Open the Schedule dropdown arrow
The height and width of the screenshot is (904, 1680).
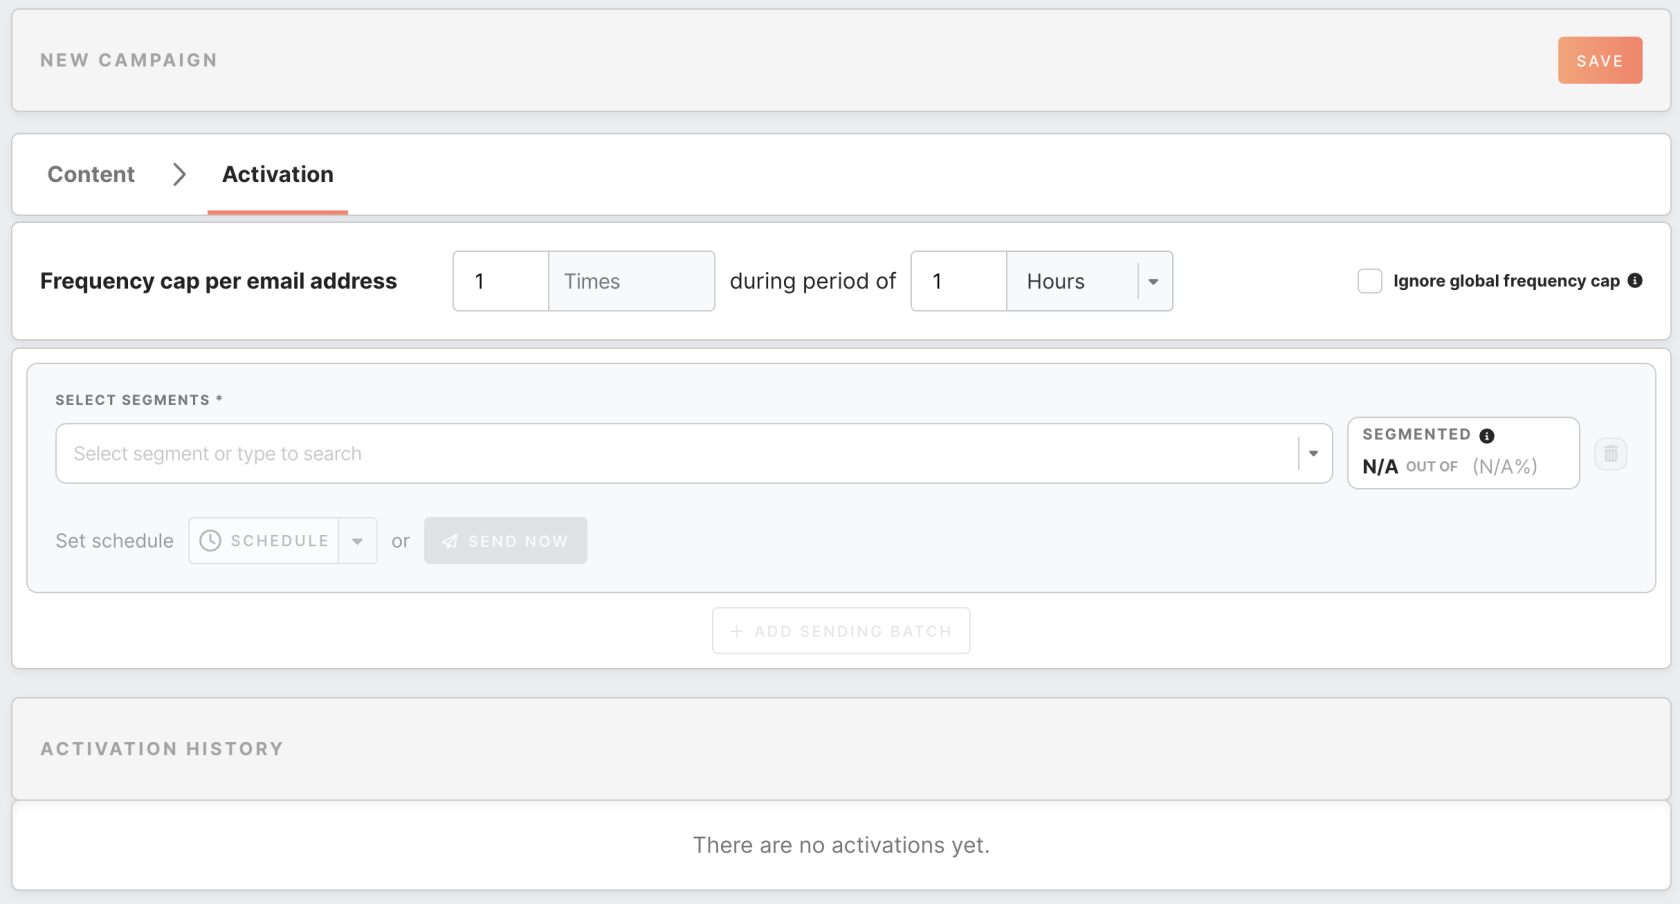(357, 541)
